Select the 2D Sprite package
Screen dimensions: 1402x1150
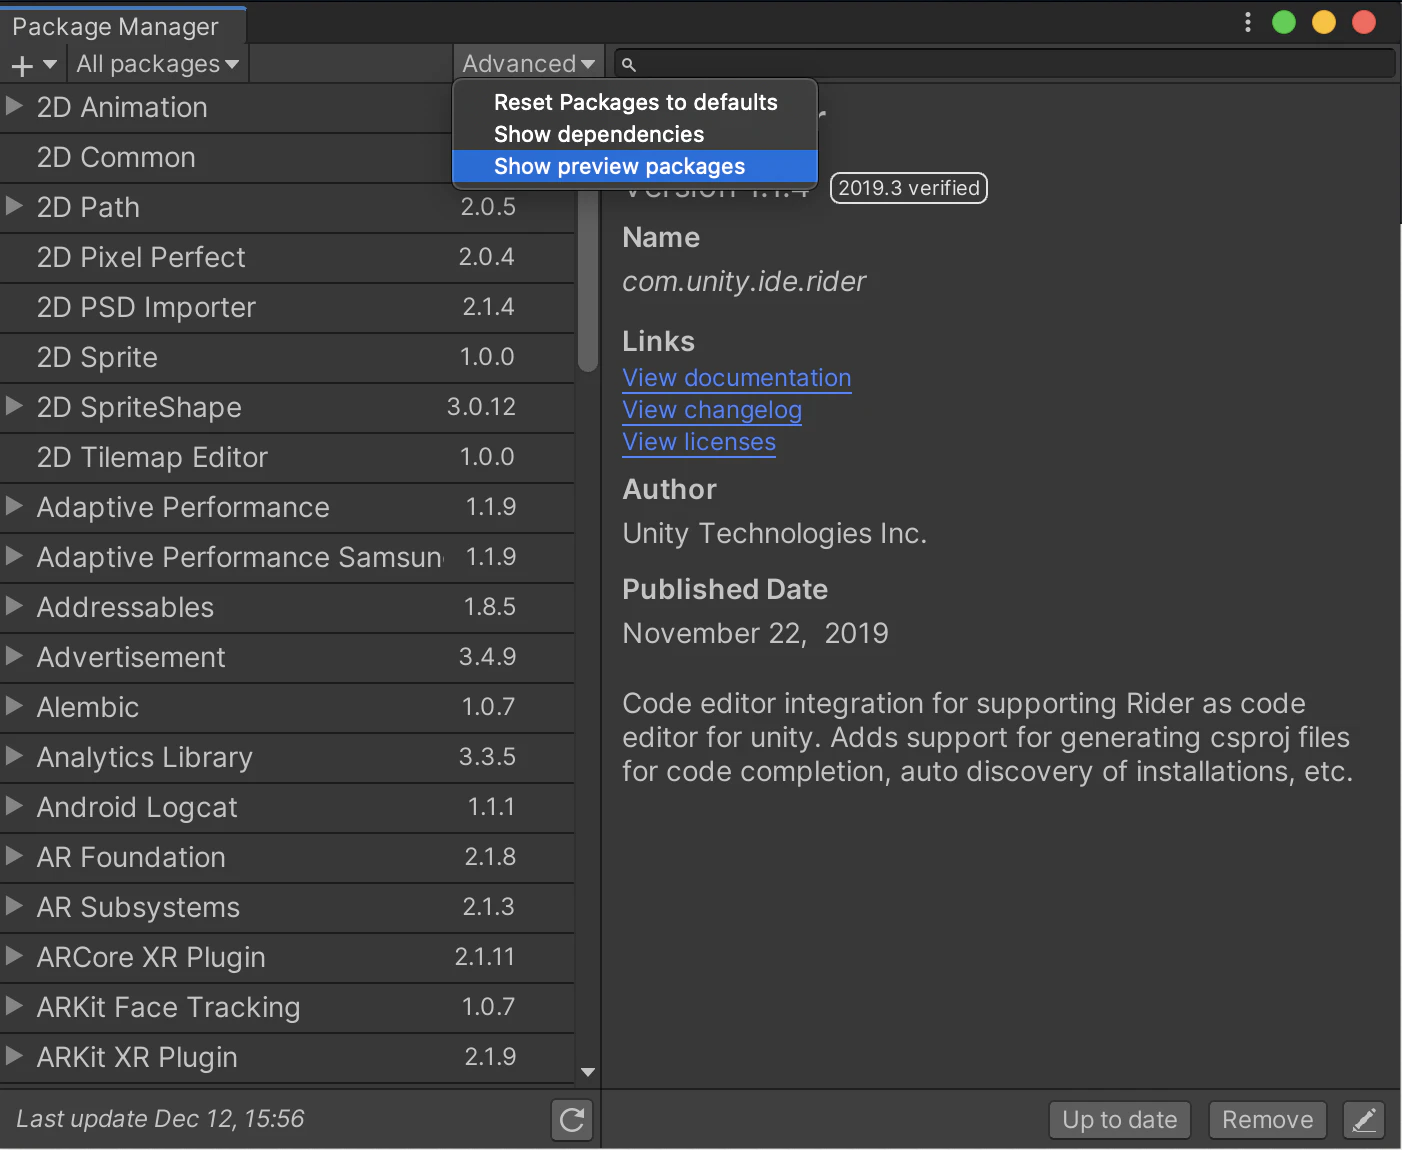pos(287,358)
